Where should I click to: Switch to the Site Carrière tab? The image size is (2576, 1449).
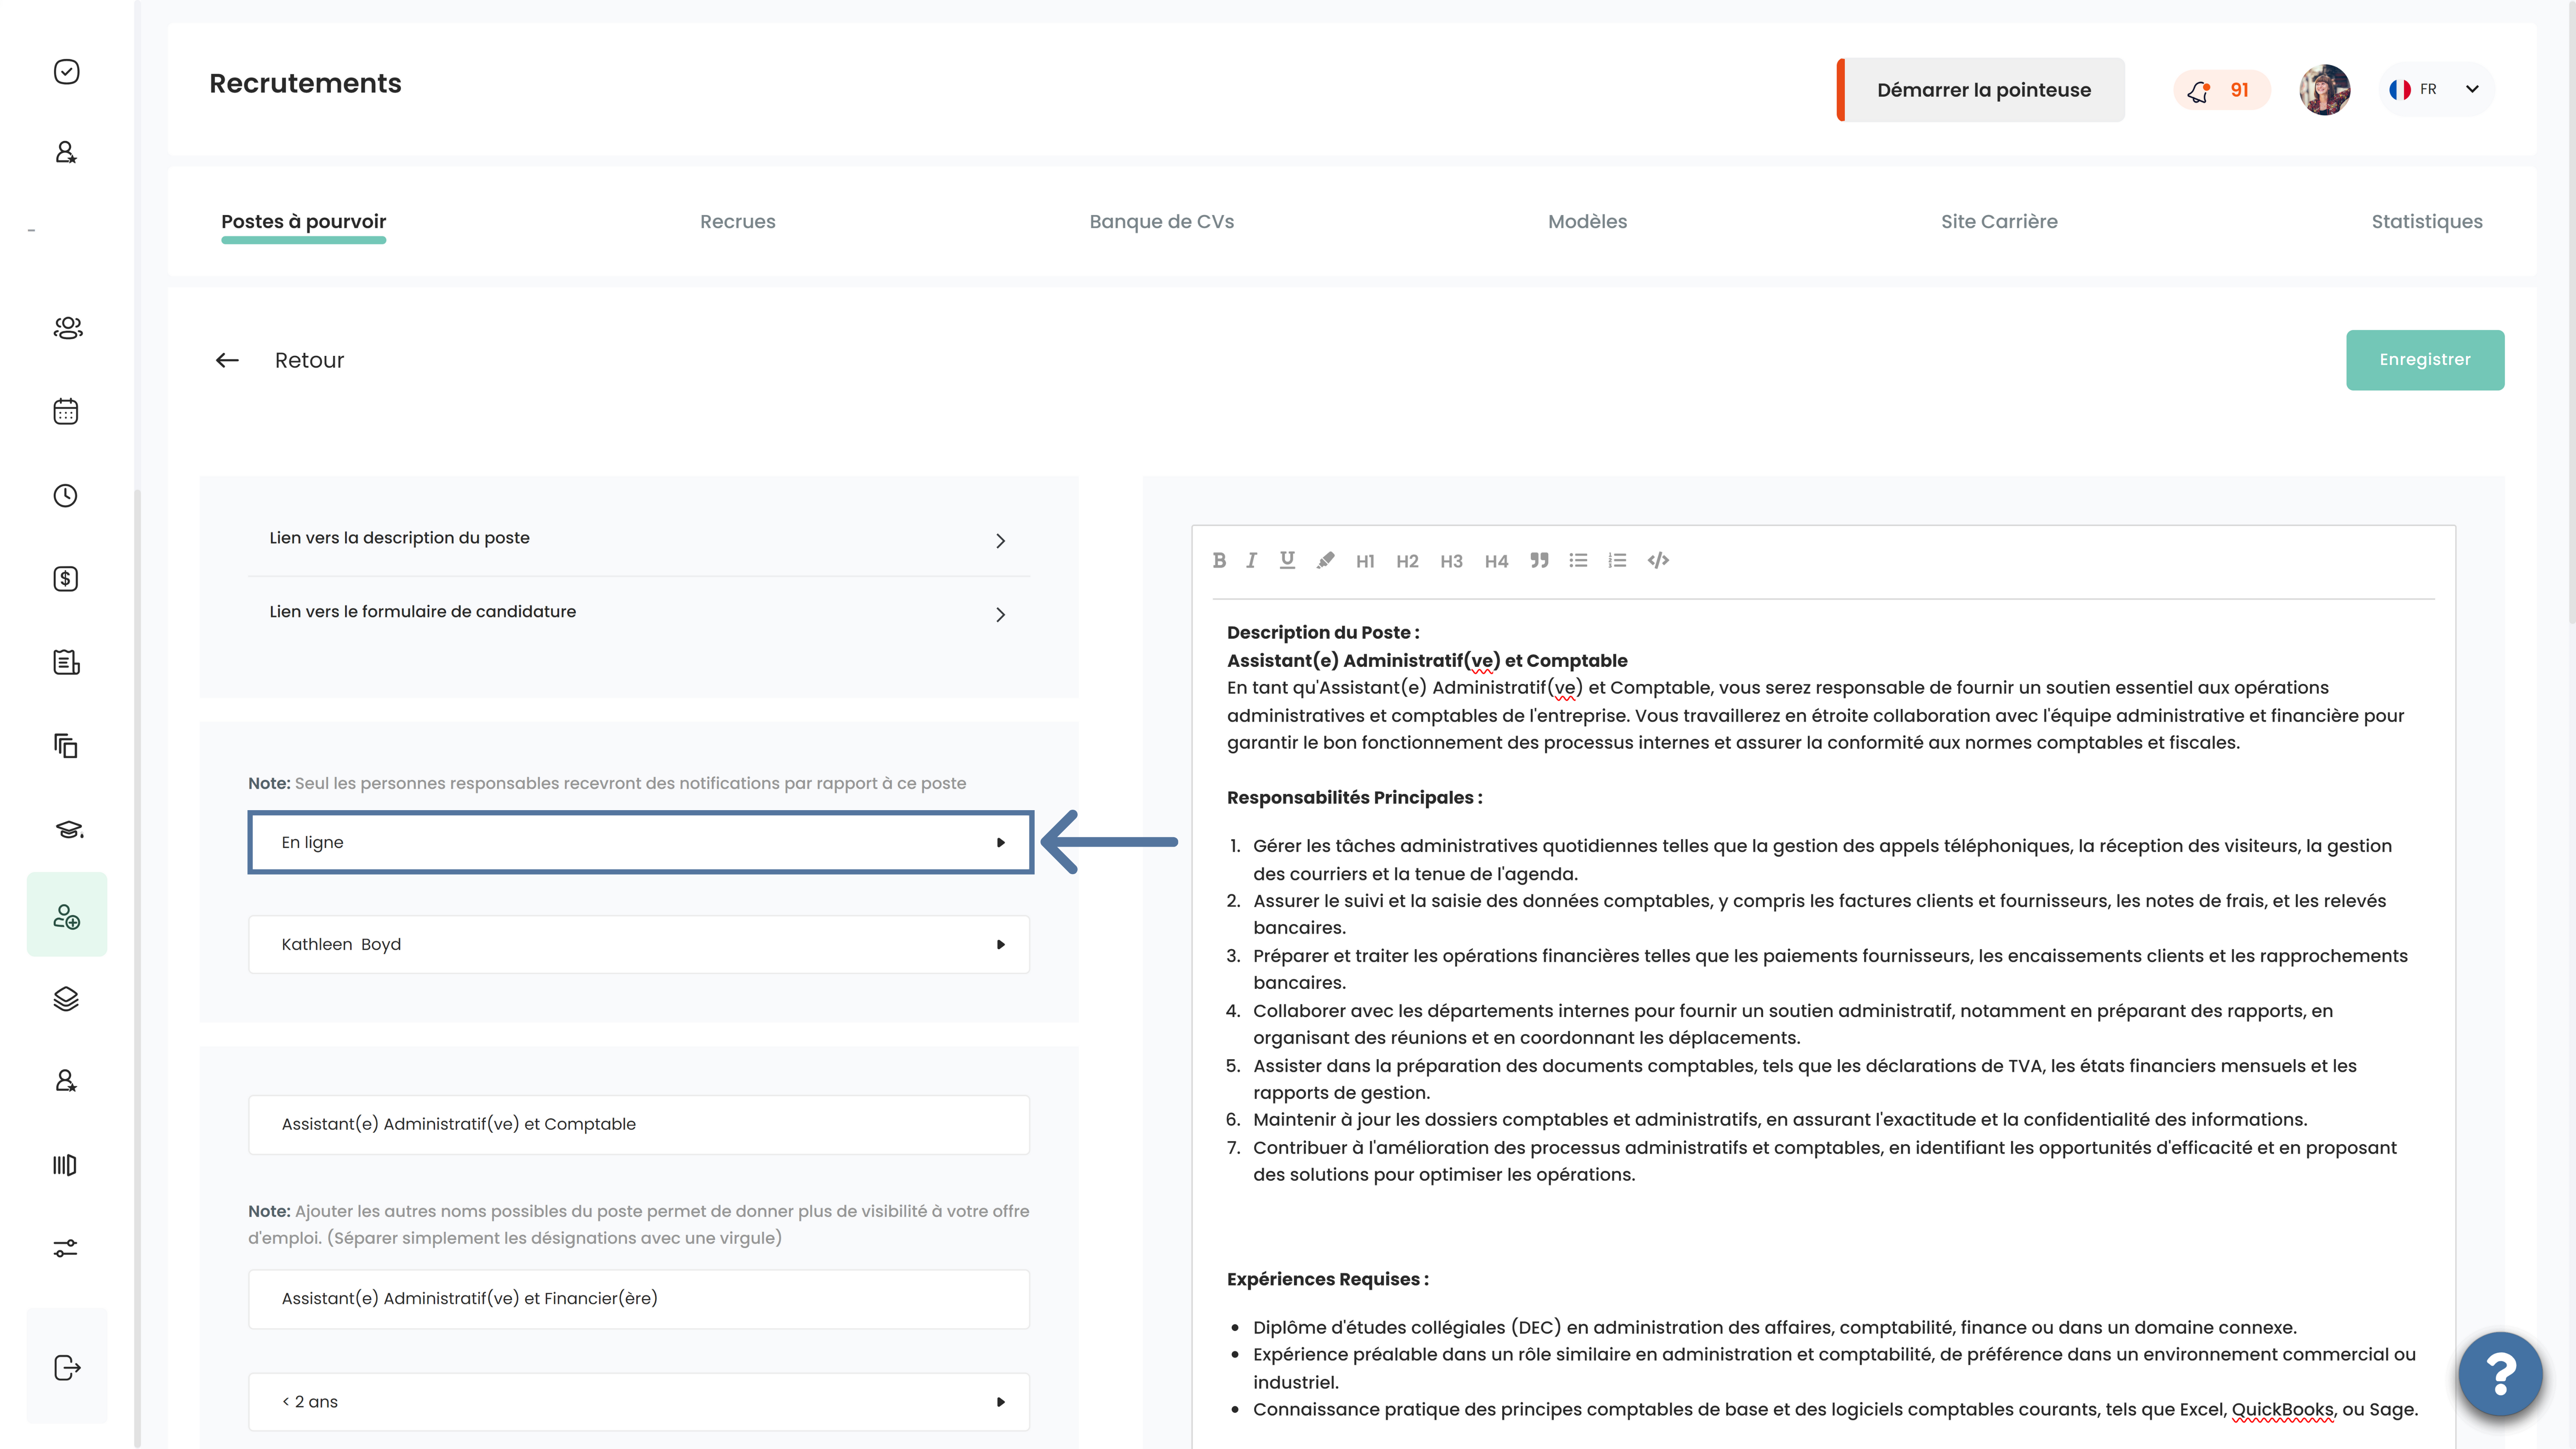tap(1999, 222)
